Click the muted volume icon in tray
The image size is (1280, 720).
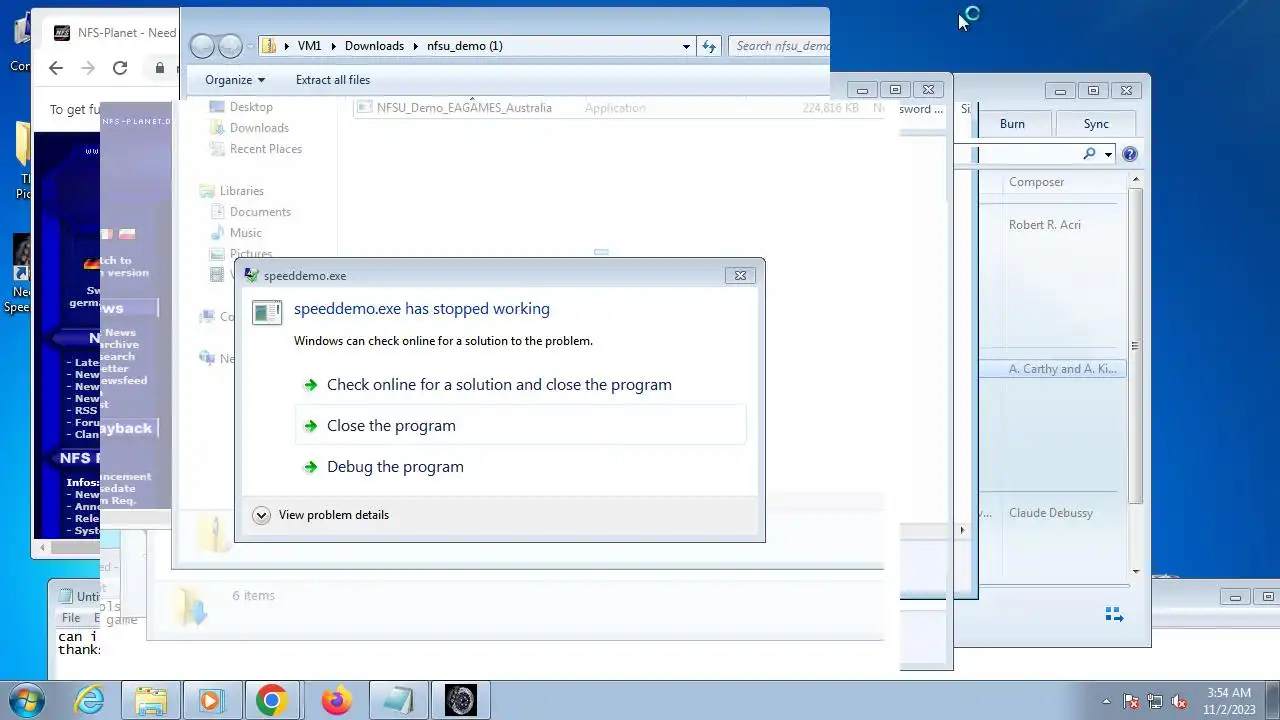pyautogui.click(x=1180, y=702)
